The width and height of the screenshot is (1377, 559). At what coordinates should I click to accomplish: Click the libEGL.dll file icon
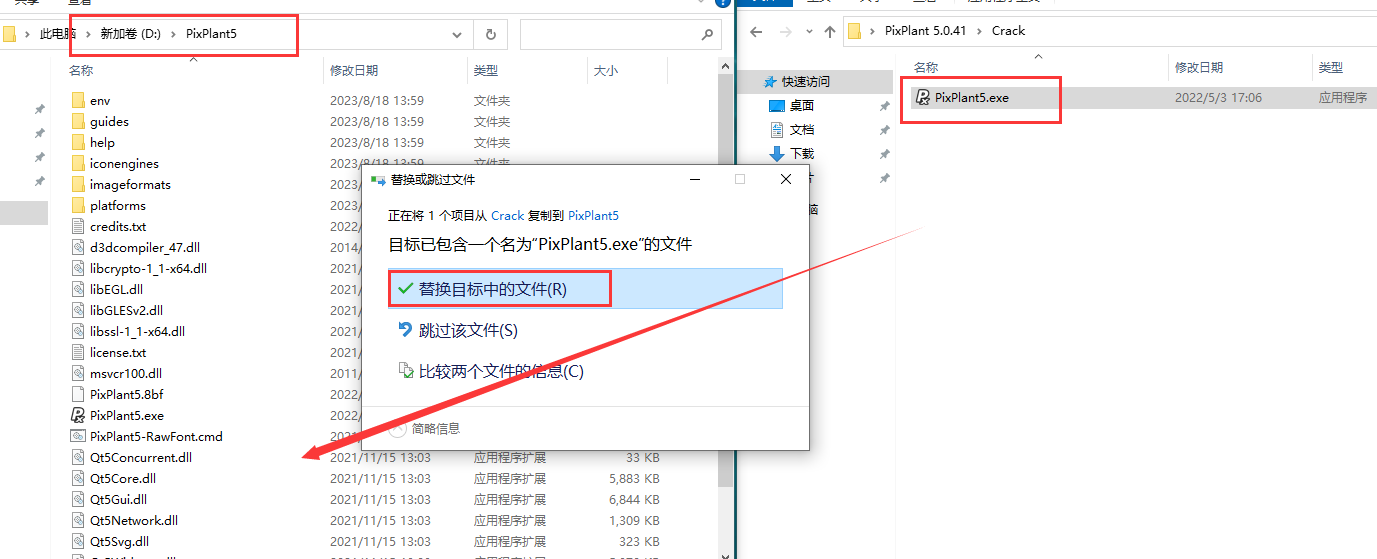pos(78,289)
